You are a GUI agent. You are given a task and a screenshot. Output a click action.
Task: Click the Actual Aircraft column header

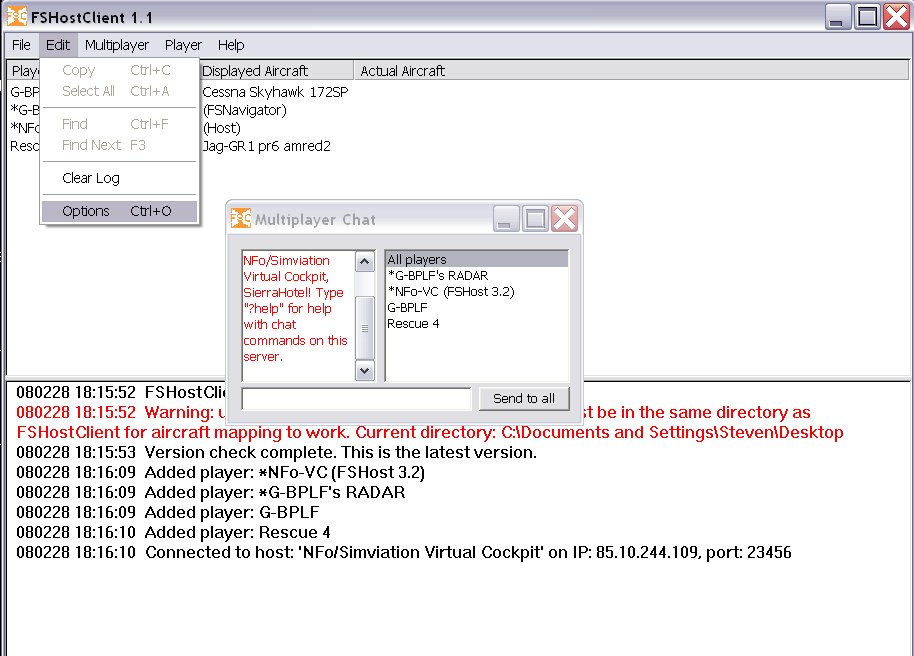coord(403,71)
